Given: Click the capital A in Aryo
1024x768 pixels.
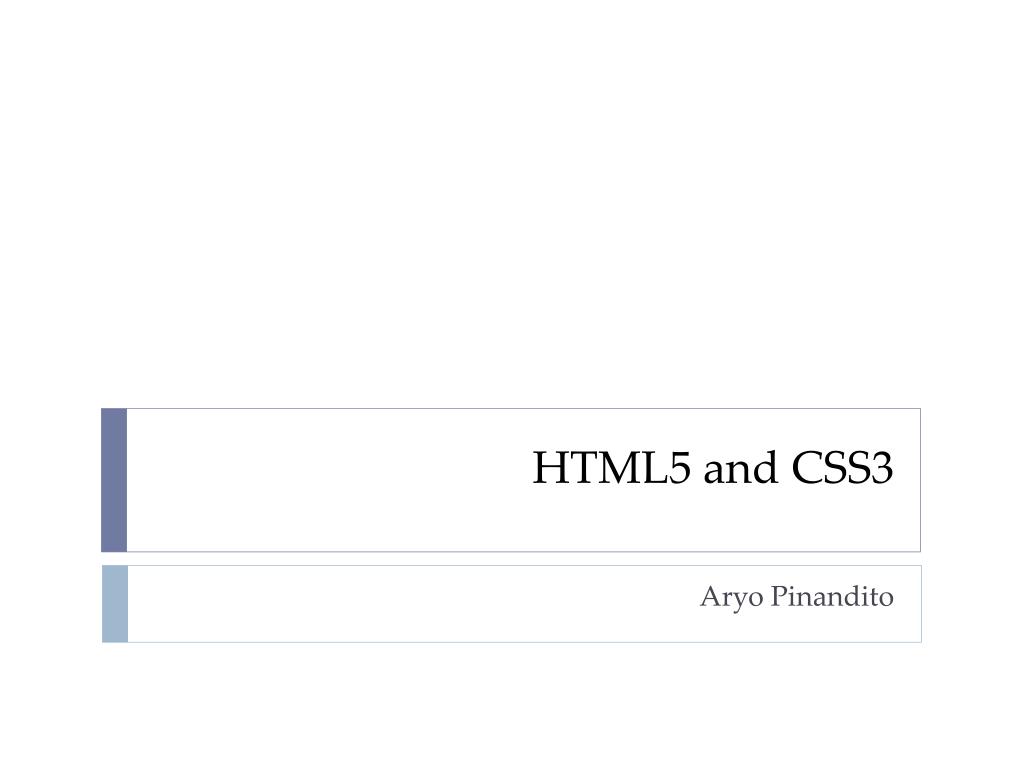Looking at the screenshot, I should (711, 596).
